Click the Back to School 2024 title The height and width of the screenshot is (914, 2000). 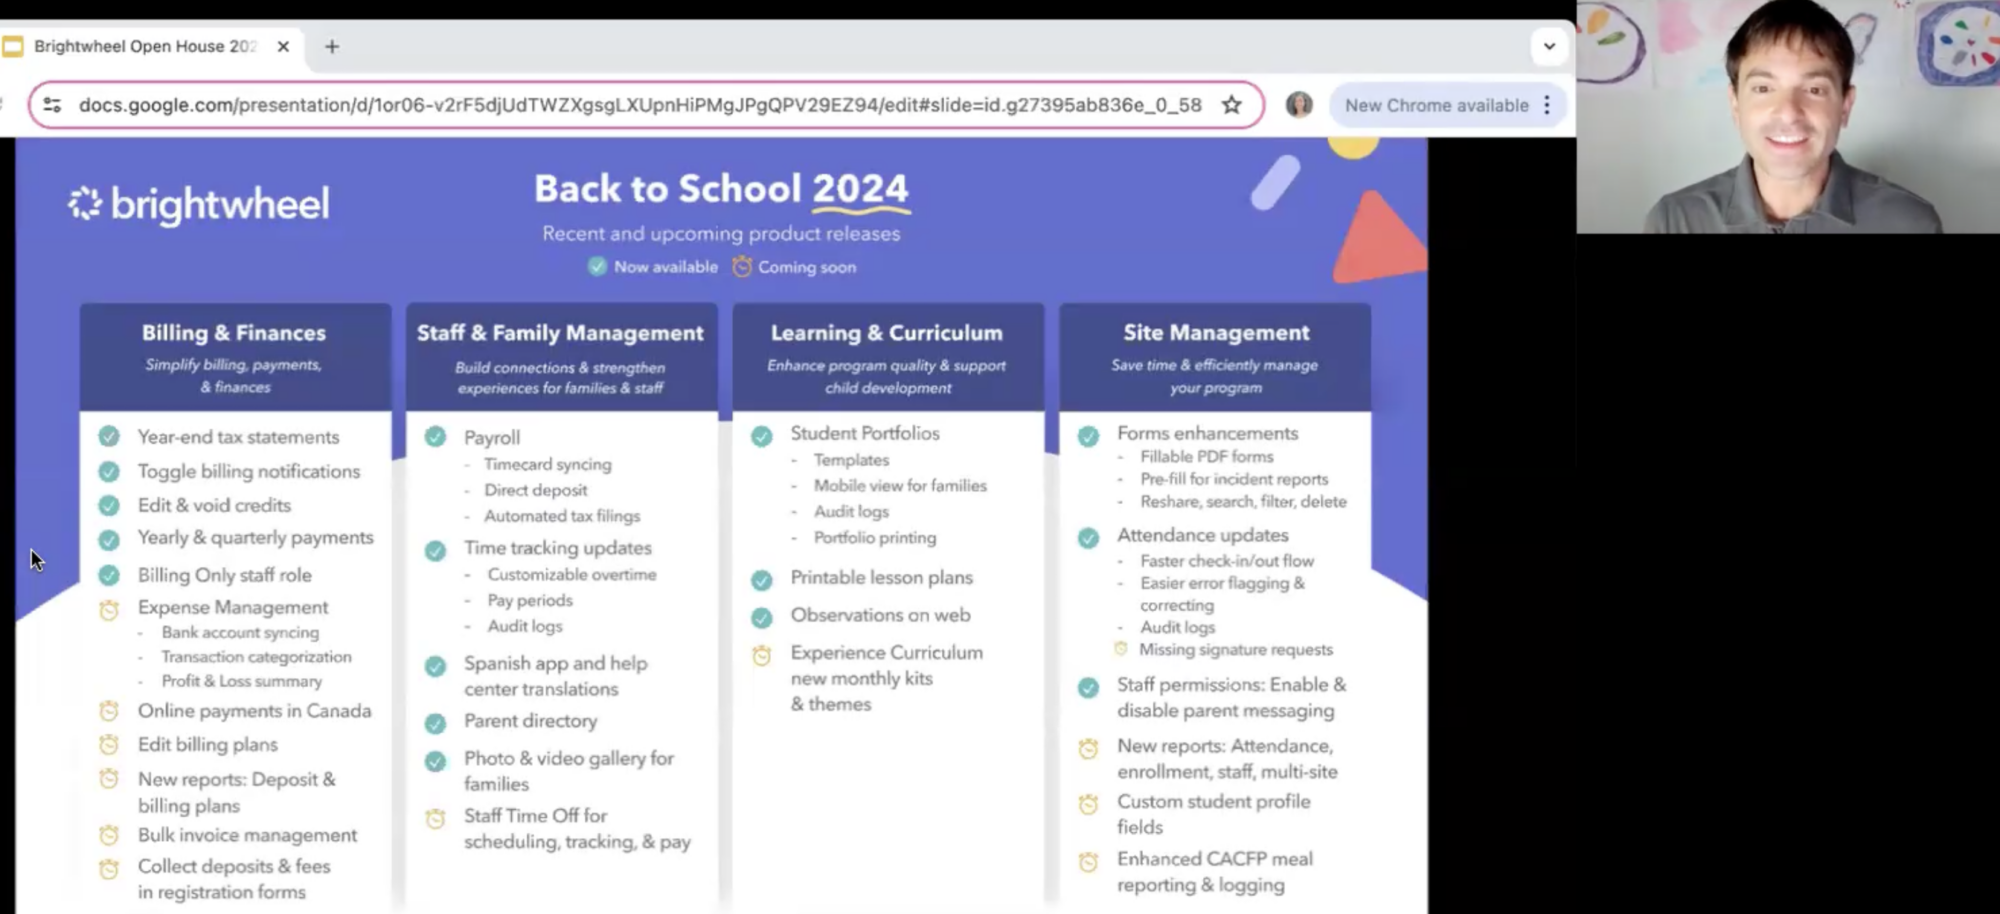721,189
